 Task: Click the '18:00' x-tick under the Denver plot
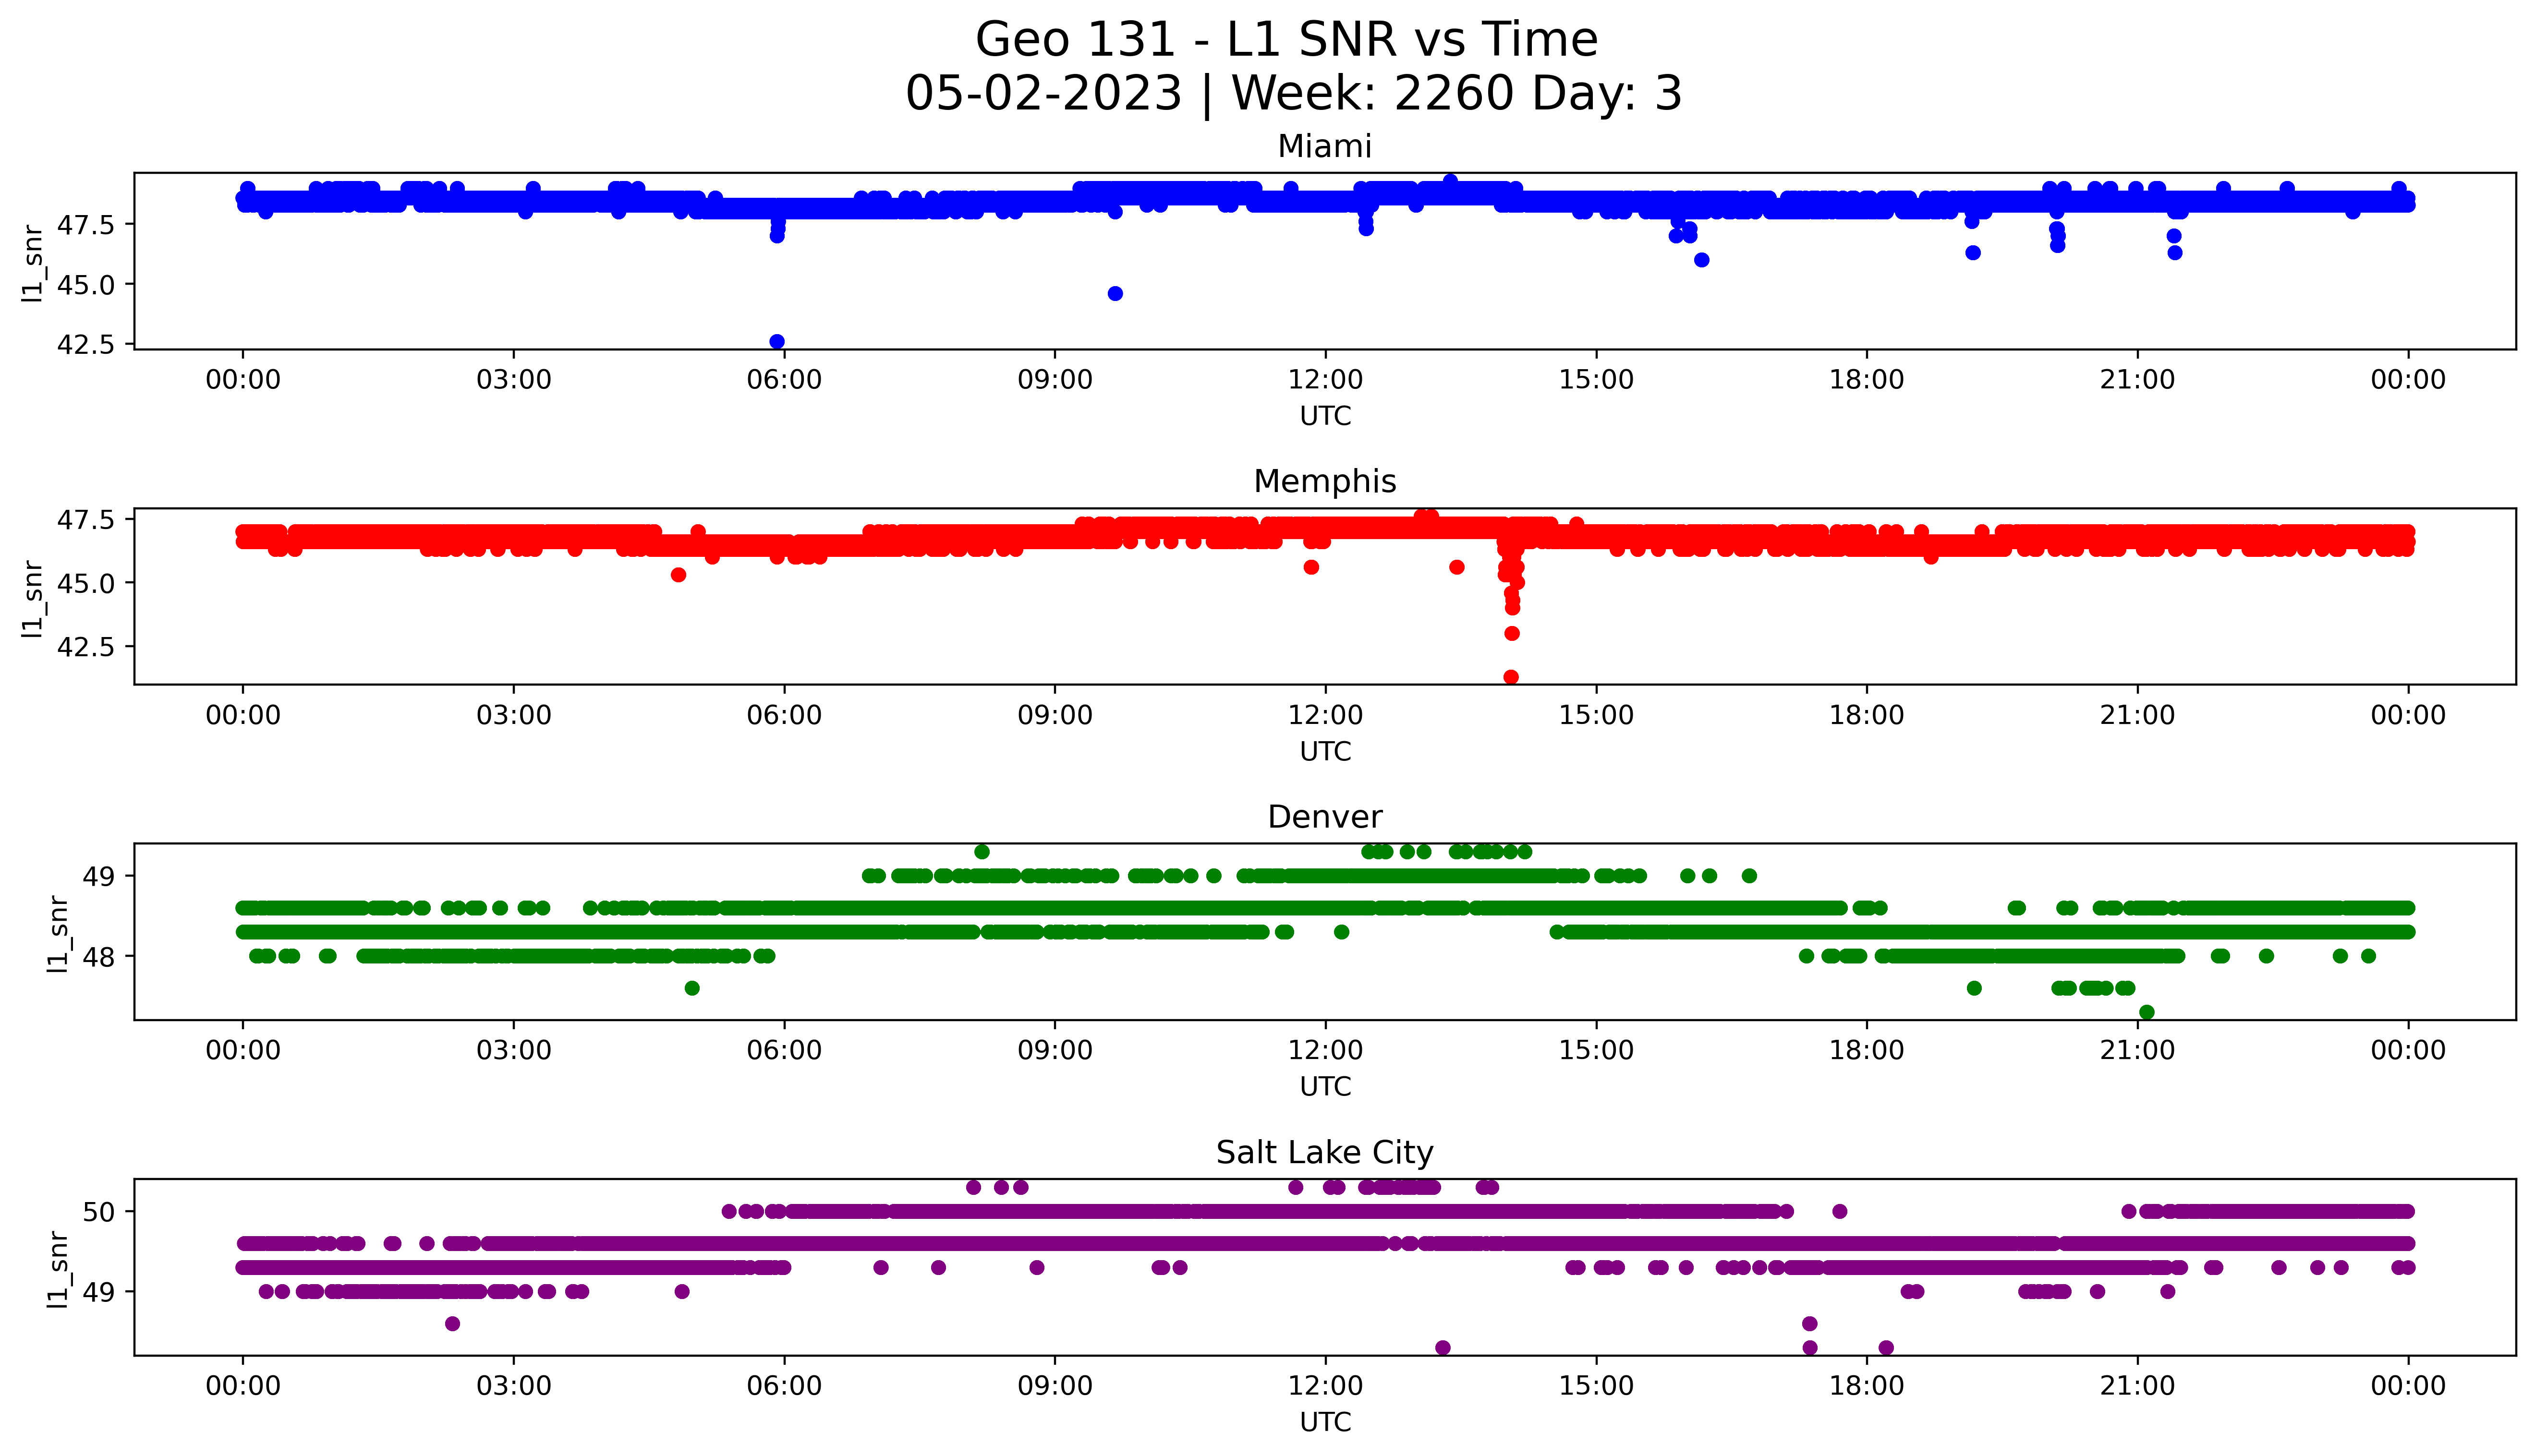[1866, 1050]
